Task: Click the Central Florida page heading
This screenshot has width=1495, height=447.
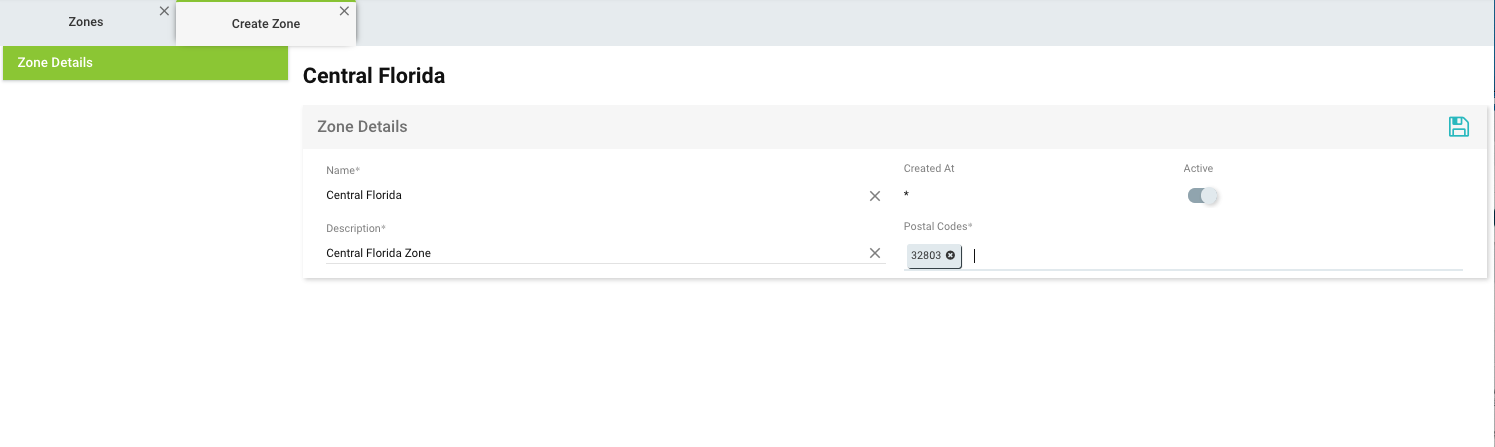Action: (373, 76)
